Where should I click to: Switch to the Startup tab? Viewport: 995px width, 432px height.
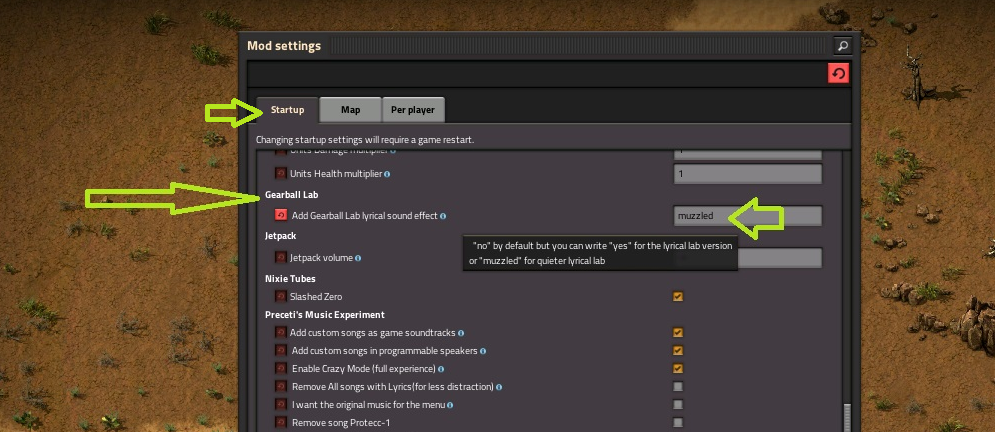coord(287,110)
